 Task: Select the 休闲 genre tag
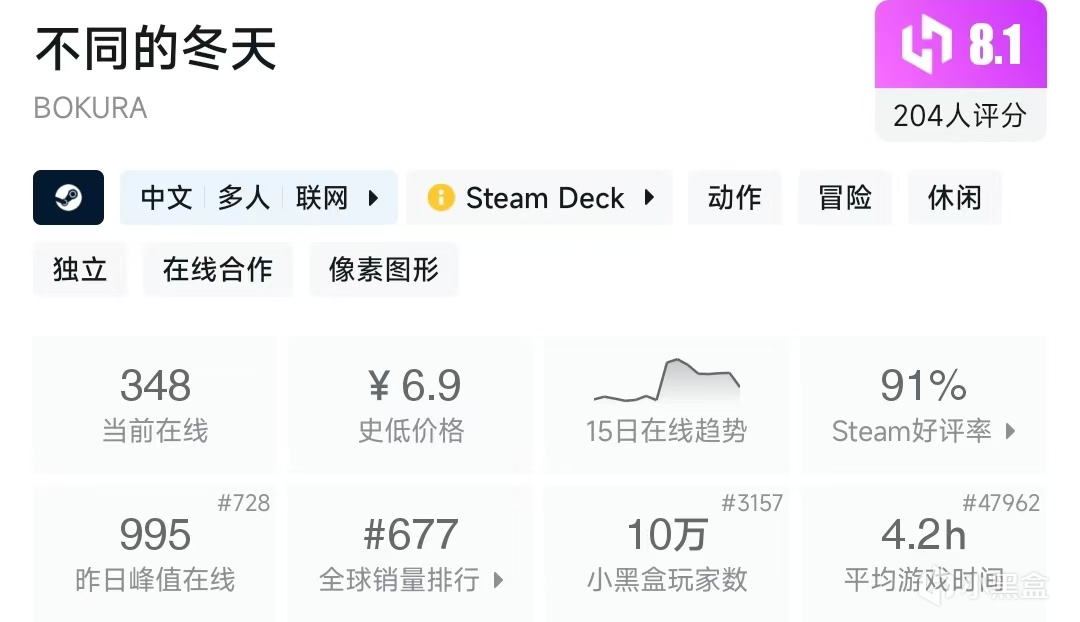point(954,197)
